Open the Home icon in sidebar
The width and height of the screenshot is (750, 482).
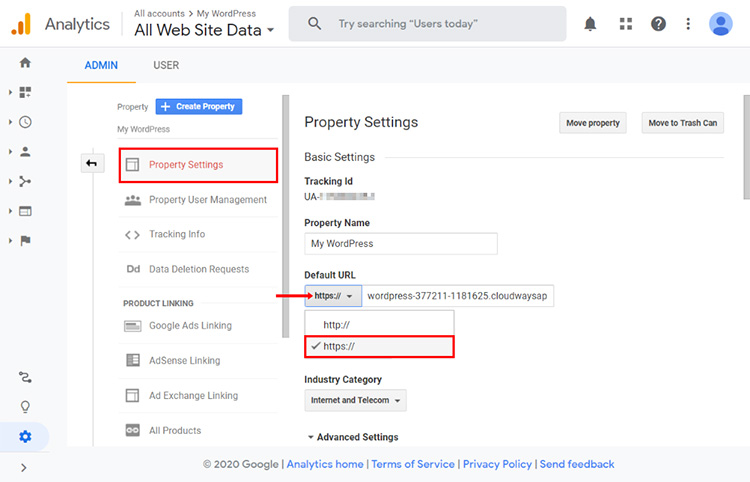(25, 63)
